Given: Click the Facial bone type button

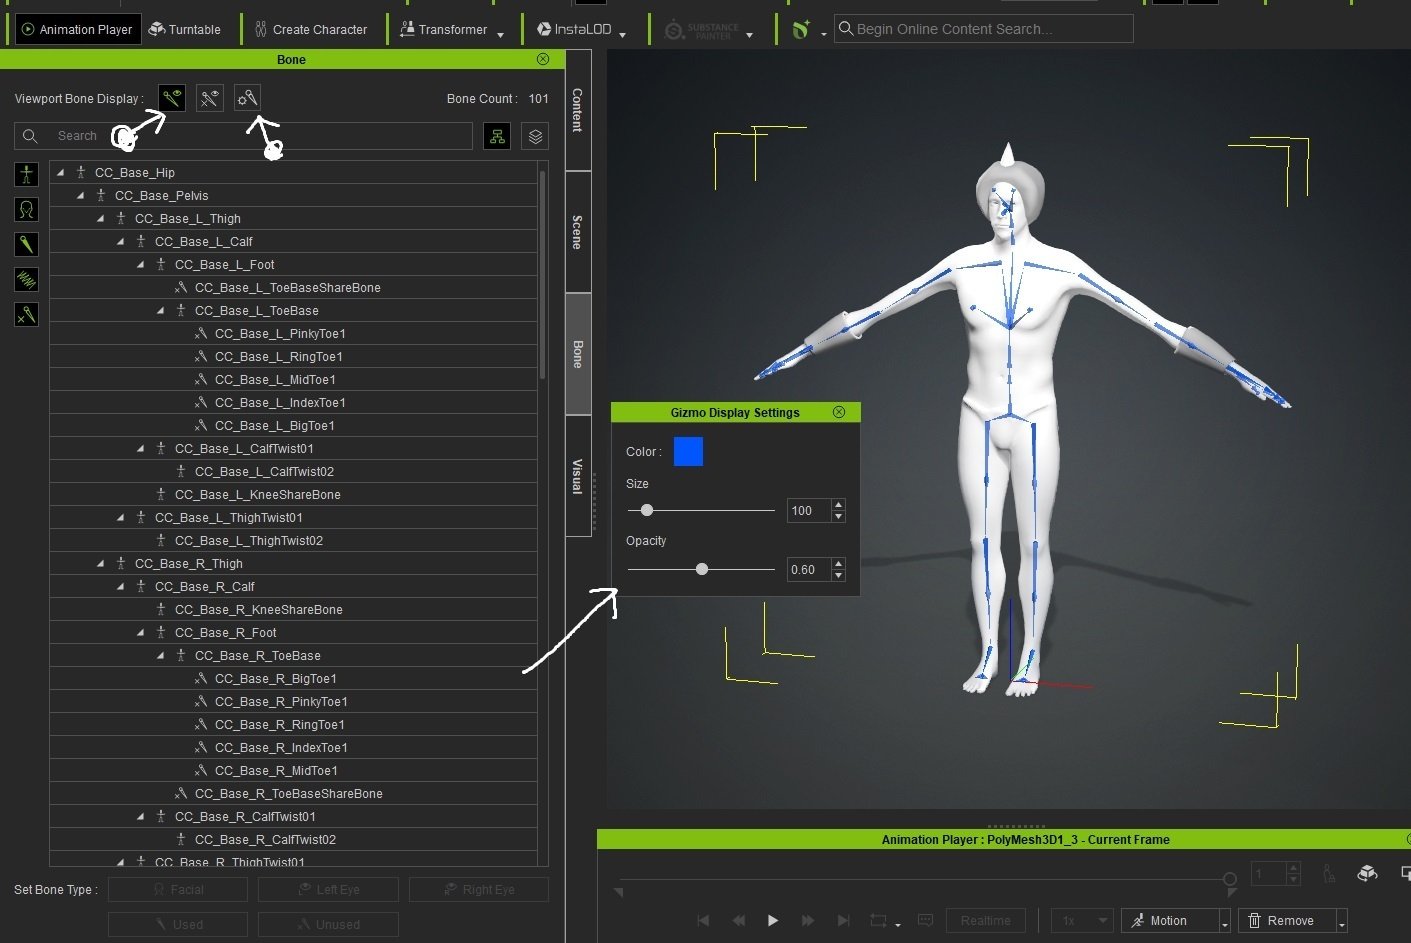Looking at the screenshot, I should point(178,889).
